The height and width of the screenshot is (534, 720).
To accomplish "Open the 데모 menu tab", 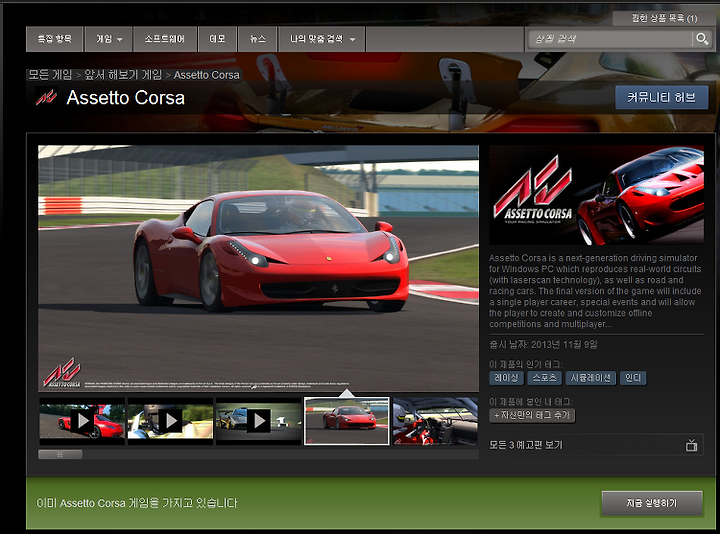I will [x=217, y=39].
